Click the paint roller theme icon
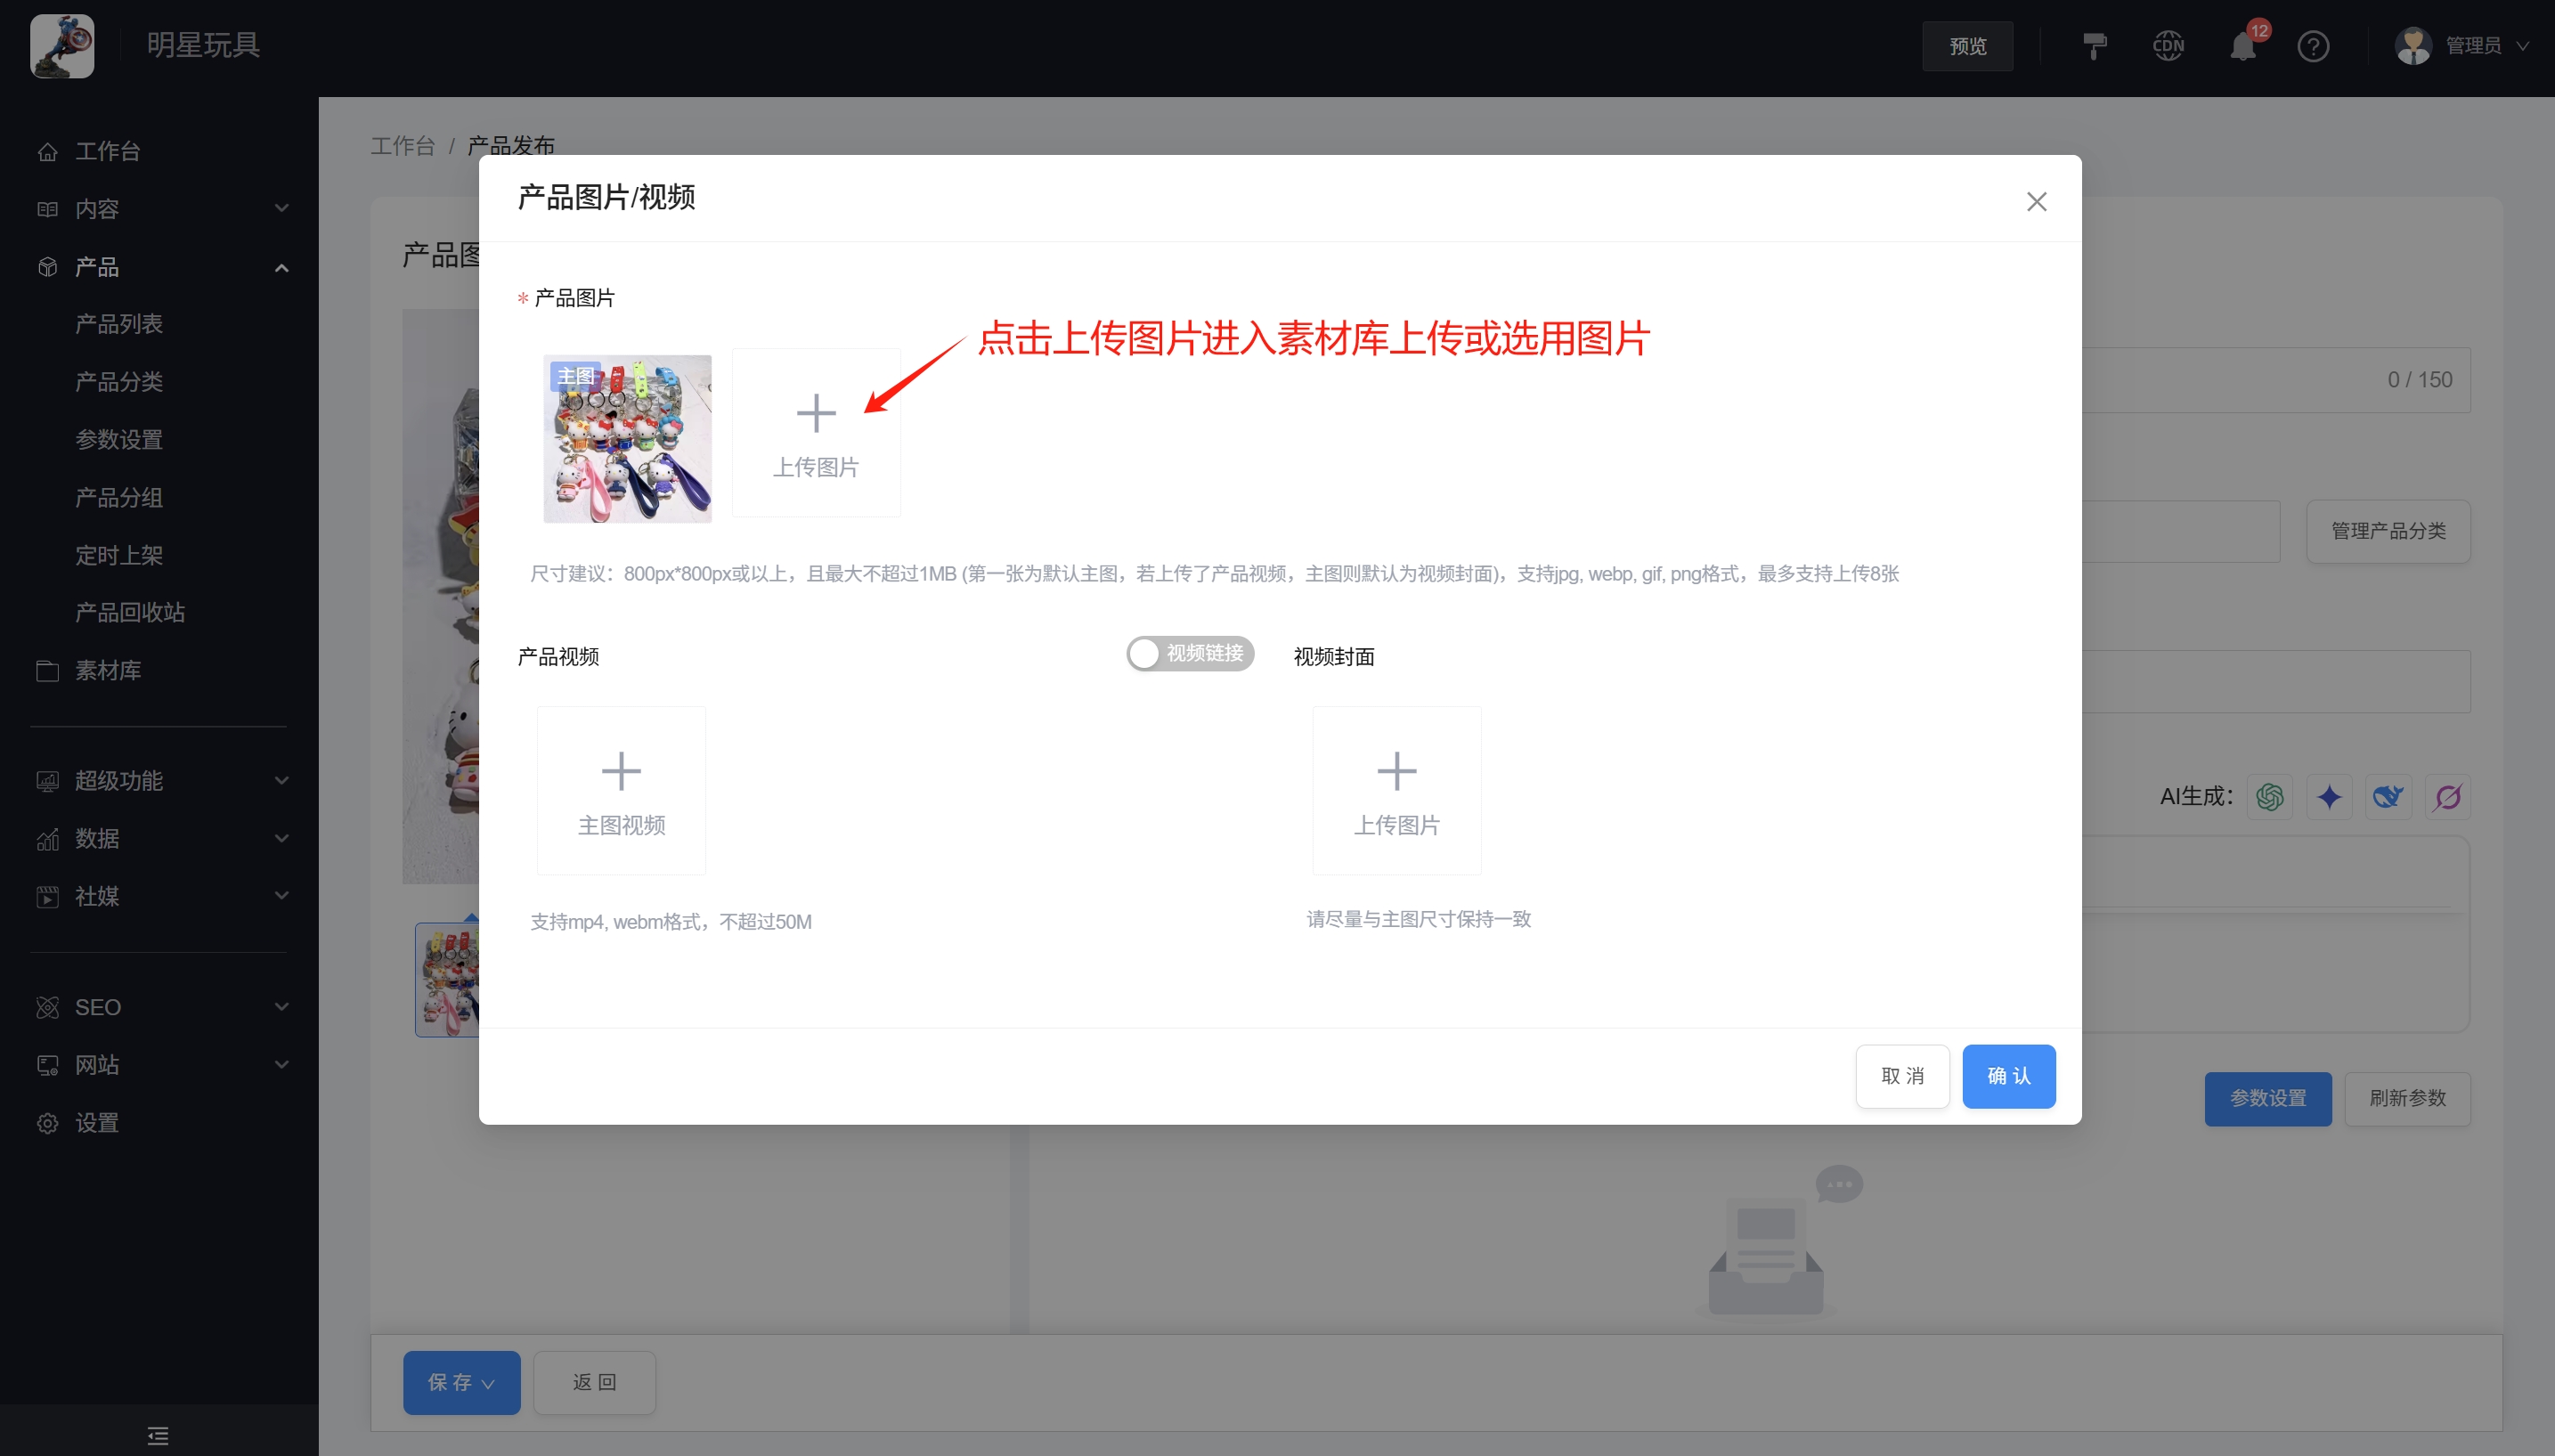The height and width of the screenshot is (1456, 2555). (2093, 46)
